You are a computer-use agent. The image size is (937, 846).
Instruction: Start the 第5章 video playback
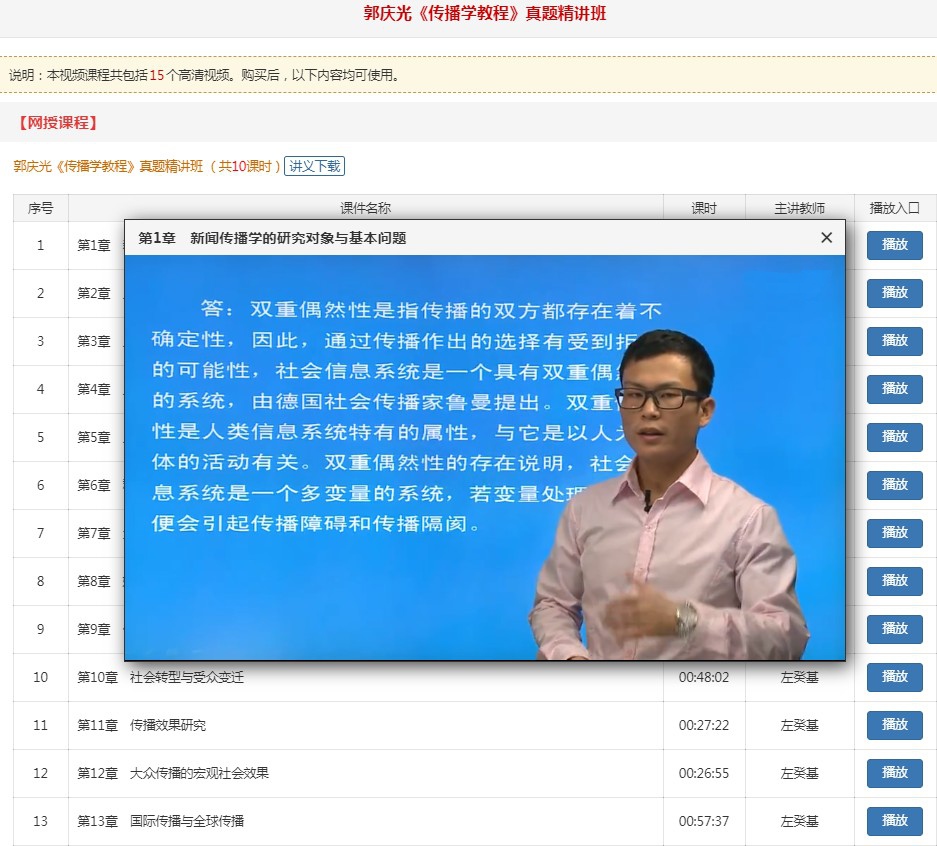click(893, 437)
